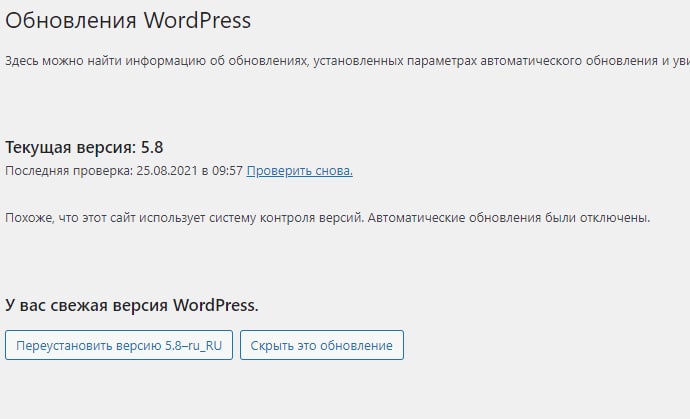The height and width of the screenshot is (419, 690).
Task: Click the 'У вас свежая версия WordPress.' heading
Action: tap(132, 305)
